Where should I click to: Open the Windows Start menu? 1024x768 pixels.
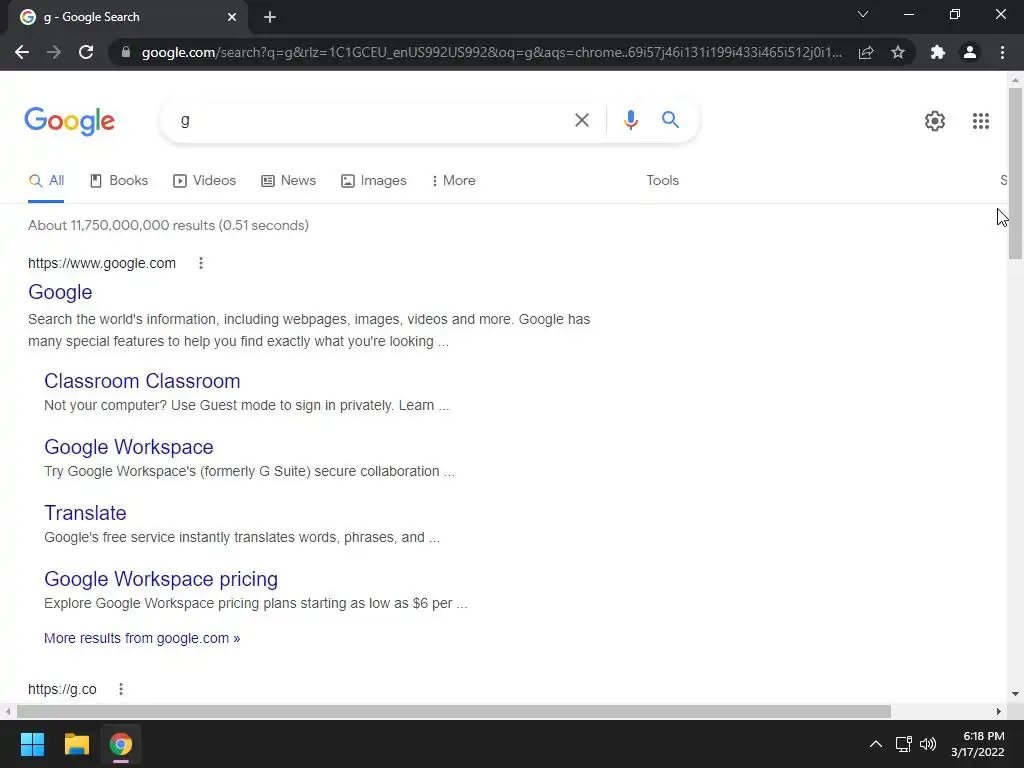coord(32,744)
